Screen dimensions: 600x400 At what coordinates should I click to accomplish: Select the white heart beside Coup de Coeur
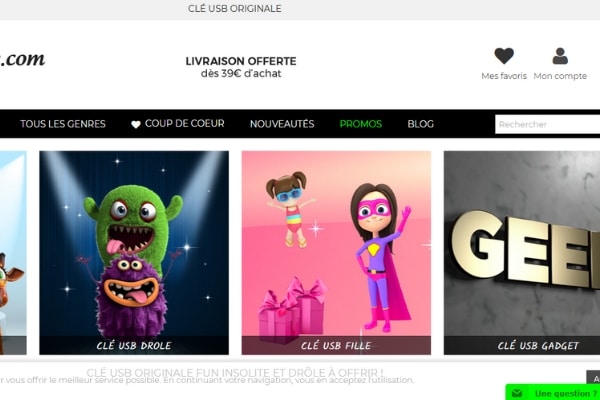(x=135, y=124)
